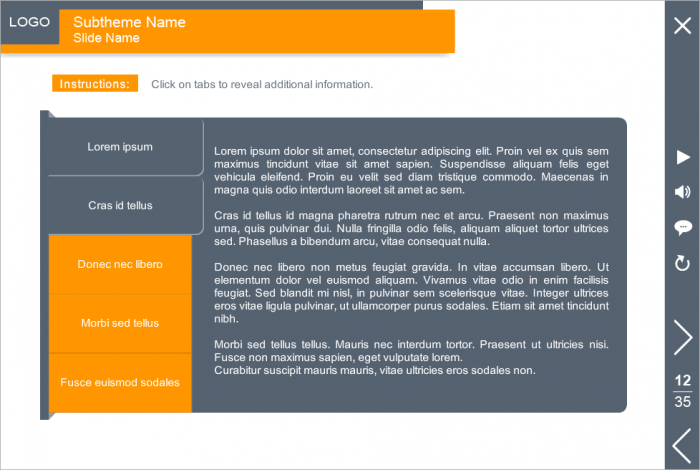
Task: Click the LOGO in the header
Action: coord(29,22)
